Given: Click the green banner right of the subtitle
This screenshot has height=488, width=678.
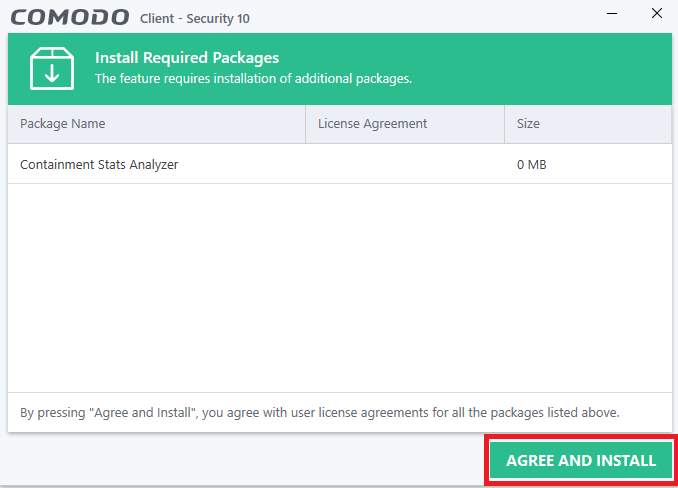Looking at the screenshot, I should [540, 69].
